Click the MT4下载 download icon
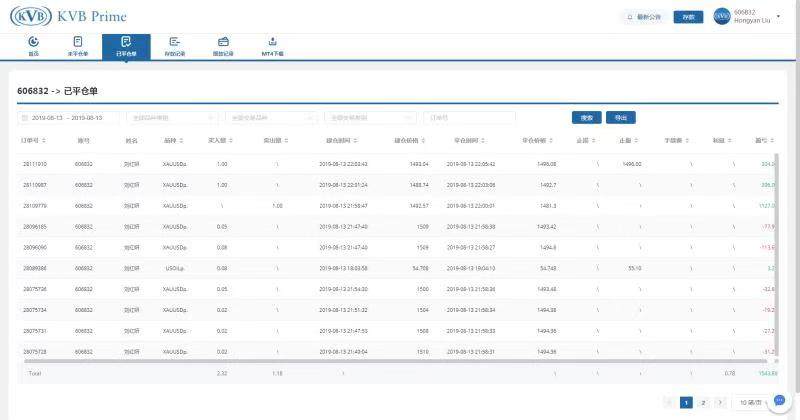 [x=272, y=45]
